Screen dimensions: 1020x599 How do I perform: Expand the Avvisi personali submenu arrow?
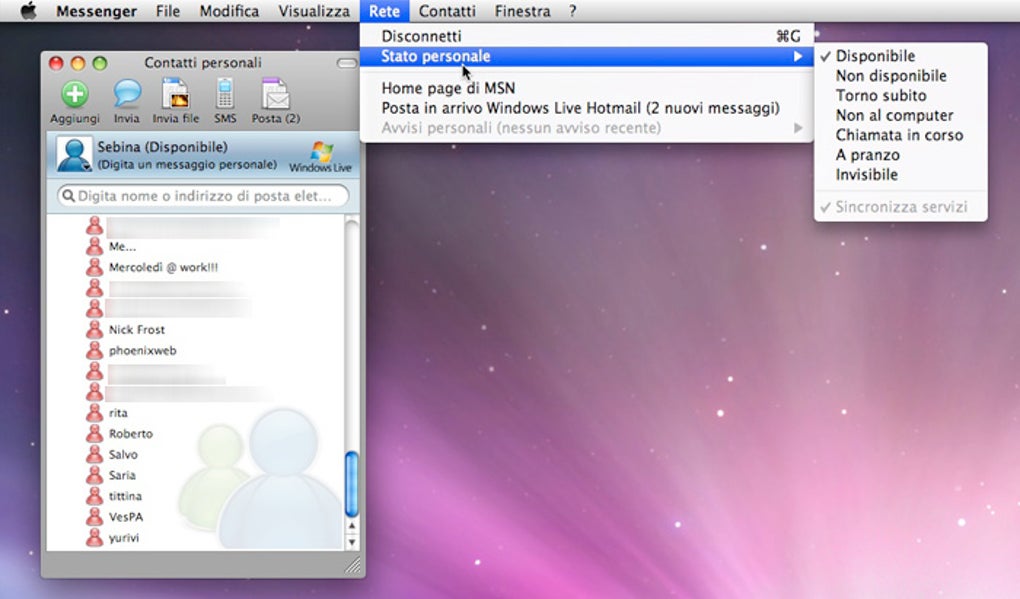(x=798, y=128)
